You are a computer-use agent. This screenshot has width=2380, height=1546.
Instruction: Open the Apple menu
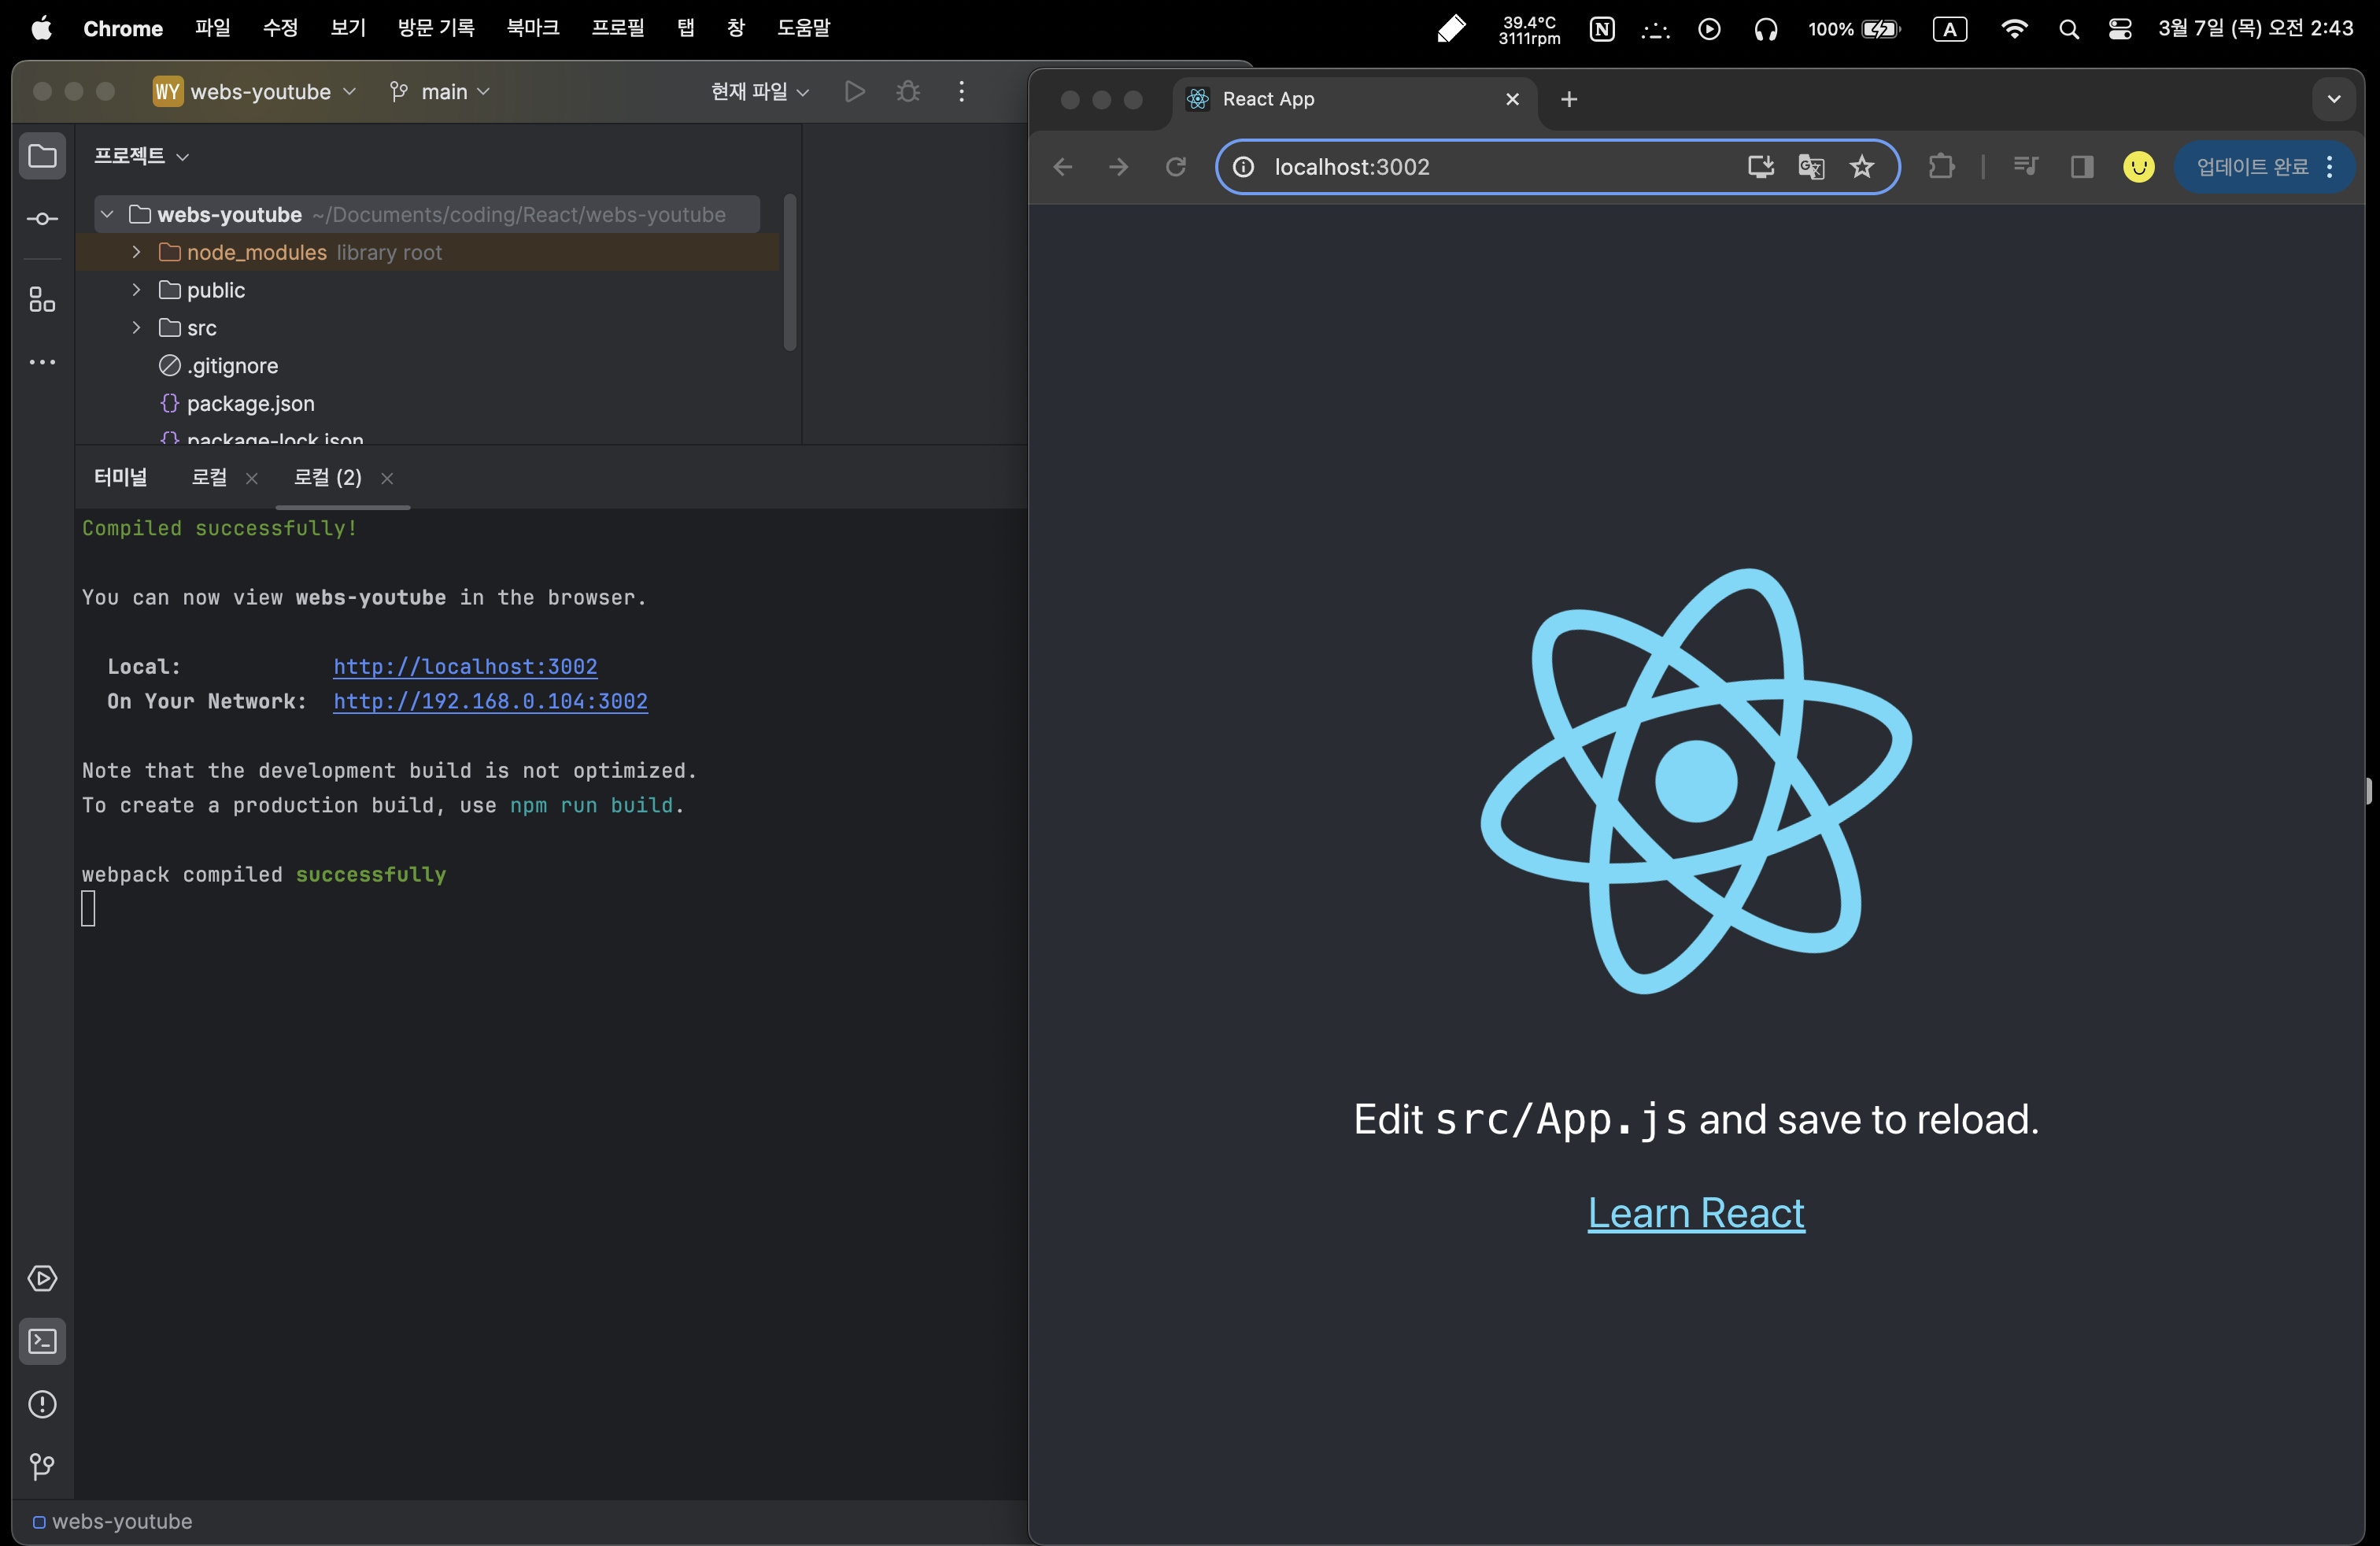(41, 28)
